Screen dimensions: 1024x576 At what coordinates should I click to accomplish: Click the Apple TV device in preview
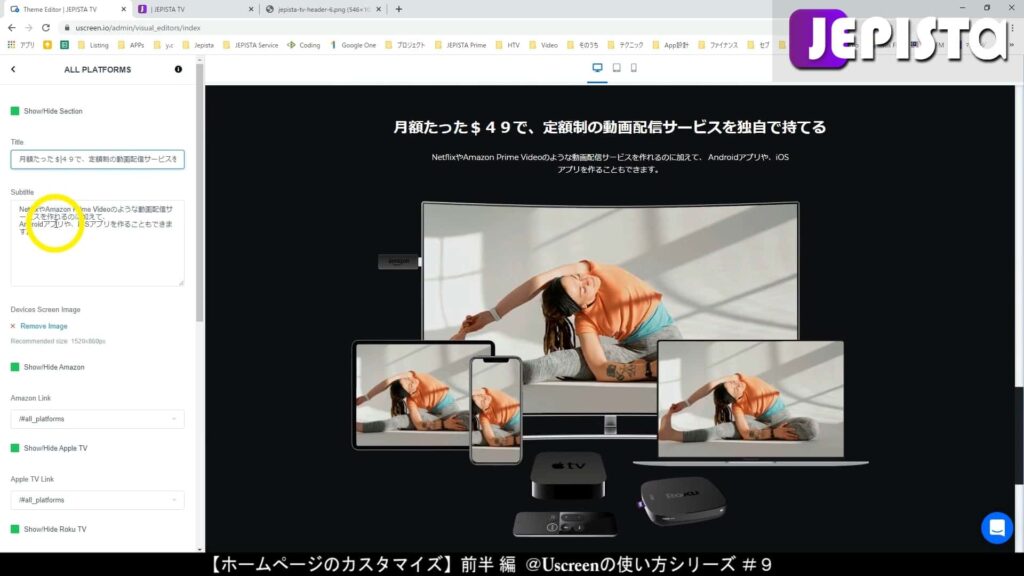pyautogui.click(x=568, y=475)
